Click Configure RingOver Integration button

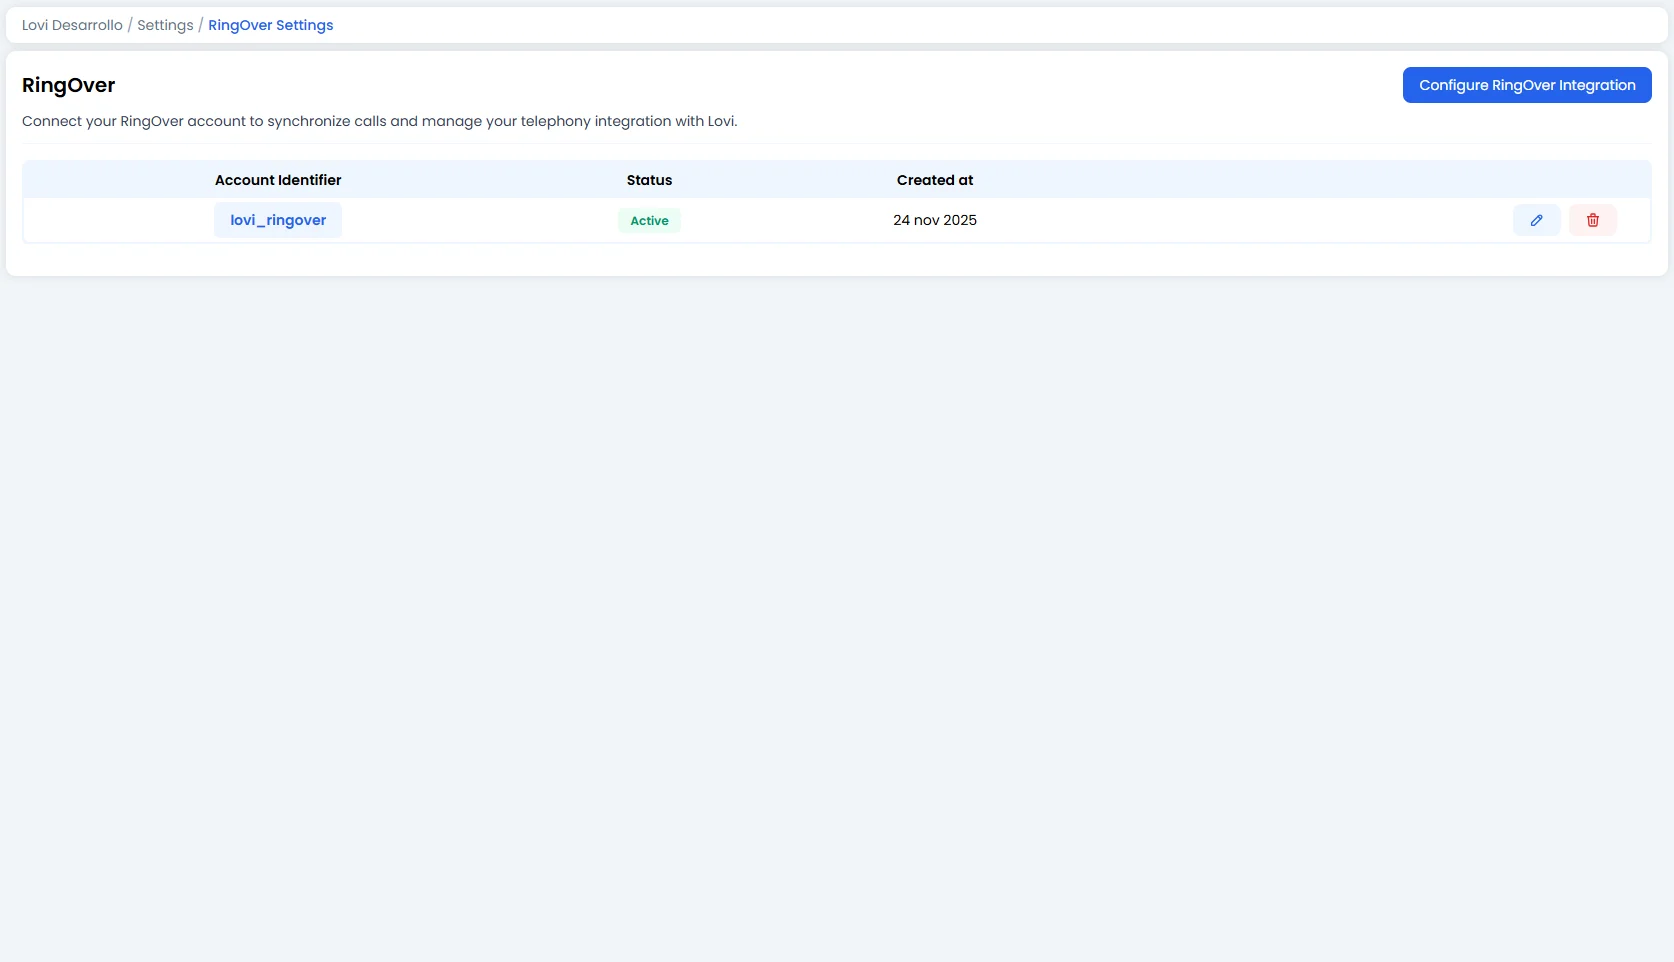(1527, 85)
